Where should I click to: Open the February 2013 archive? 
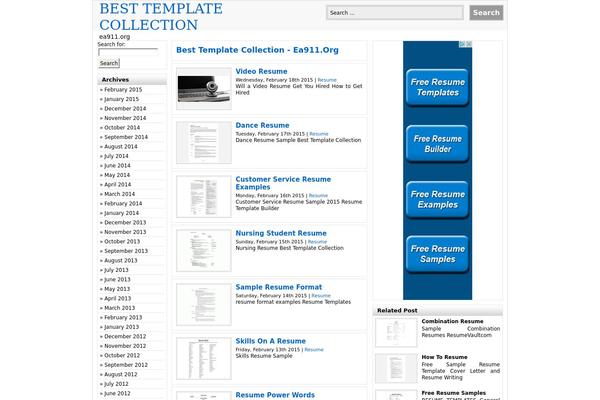tap(123, 317)
